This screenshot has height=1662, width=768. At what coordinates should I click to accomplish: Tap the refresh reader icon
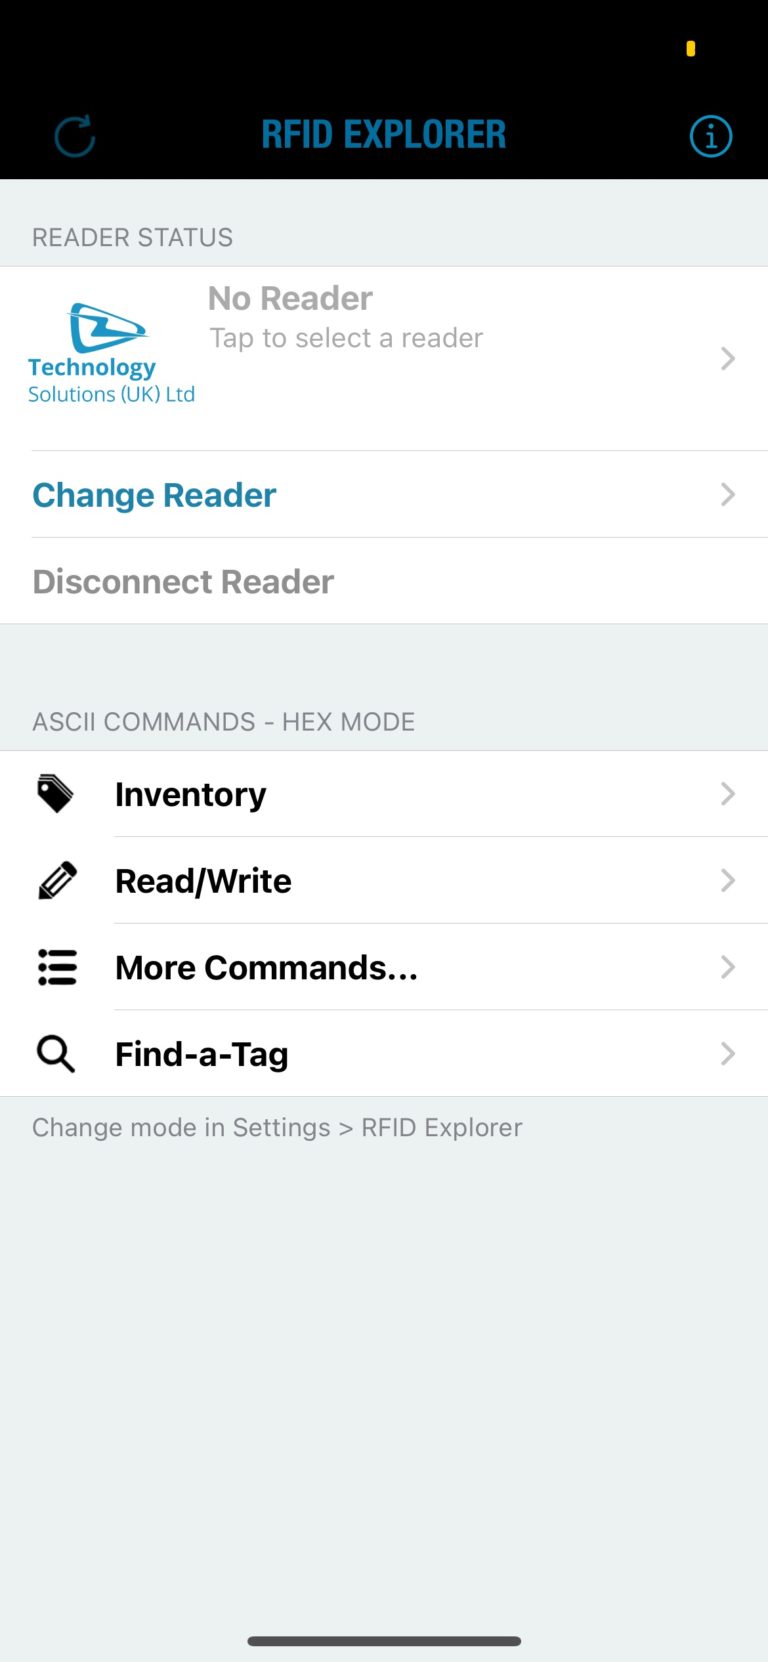point(75,136)
